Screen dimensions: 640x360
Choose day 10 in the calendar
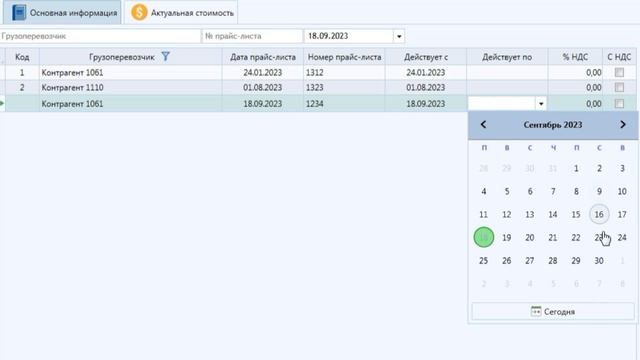point(622,191)
